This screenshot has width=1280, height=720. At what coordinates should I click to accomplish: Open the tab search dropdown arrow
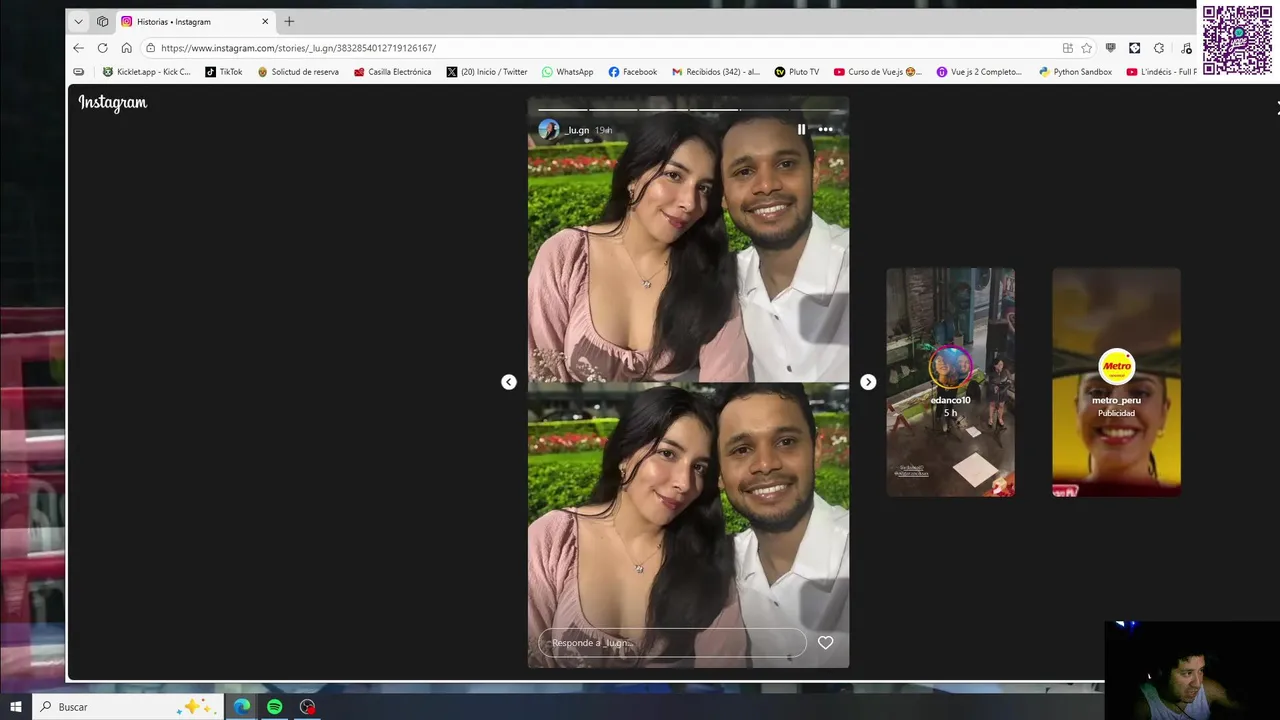tap(78, 21)
